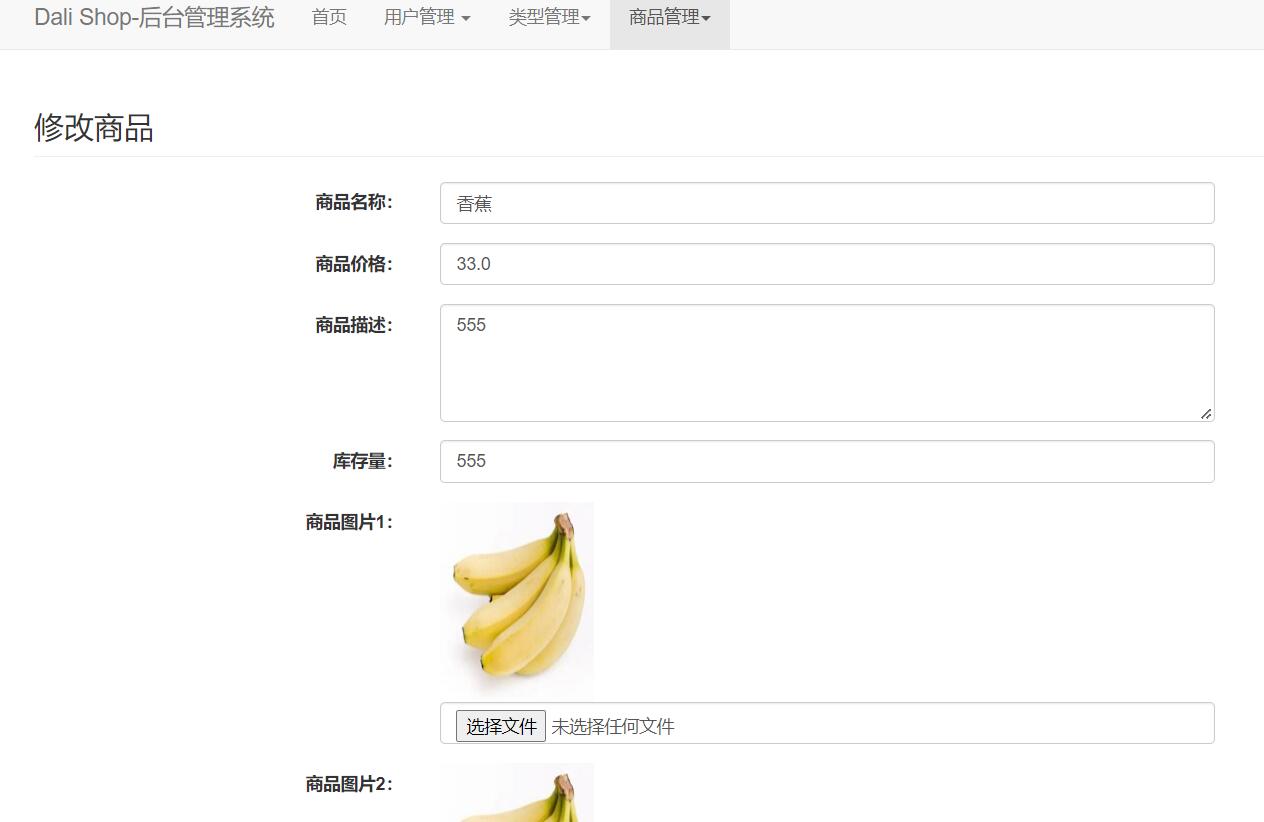Focus the 库存量 input field
Image resolution: width=1264 pixels, height=822 pixels.
(827, 461)
